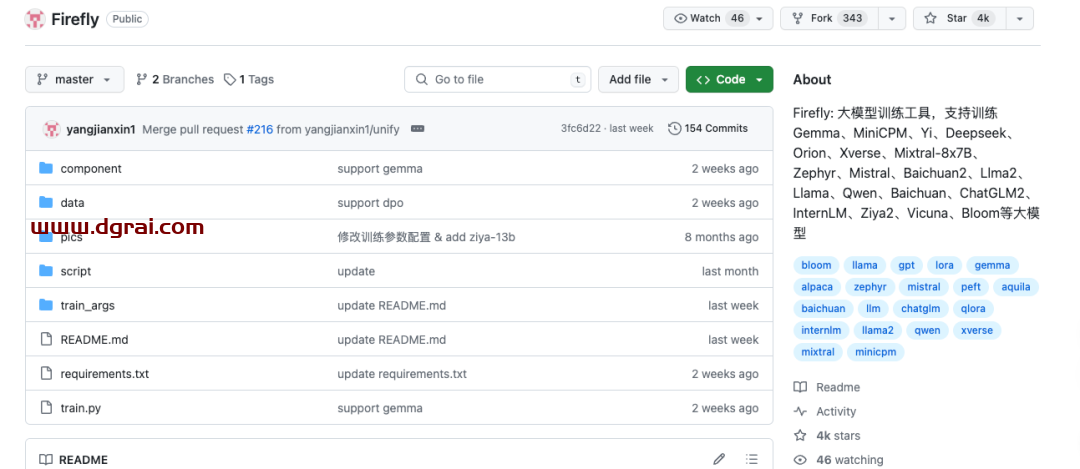This screenshot has height=469, width=1080.
Task: Select the minicpm topic tag
Action: click(x=875, y=352)
